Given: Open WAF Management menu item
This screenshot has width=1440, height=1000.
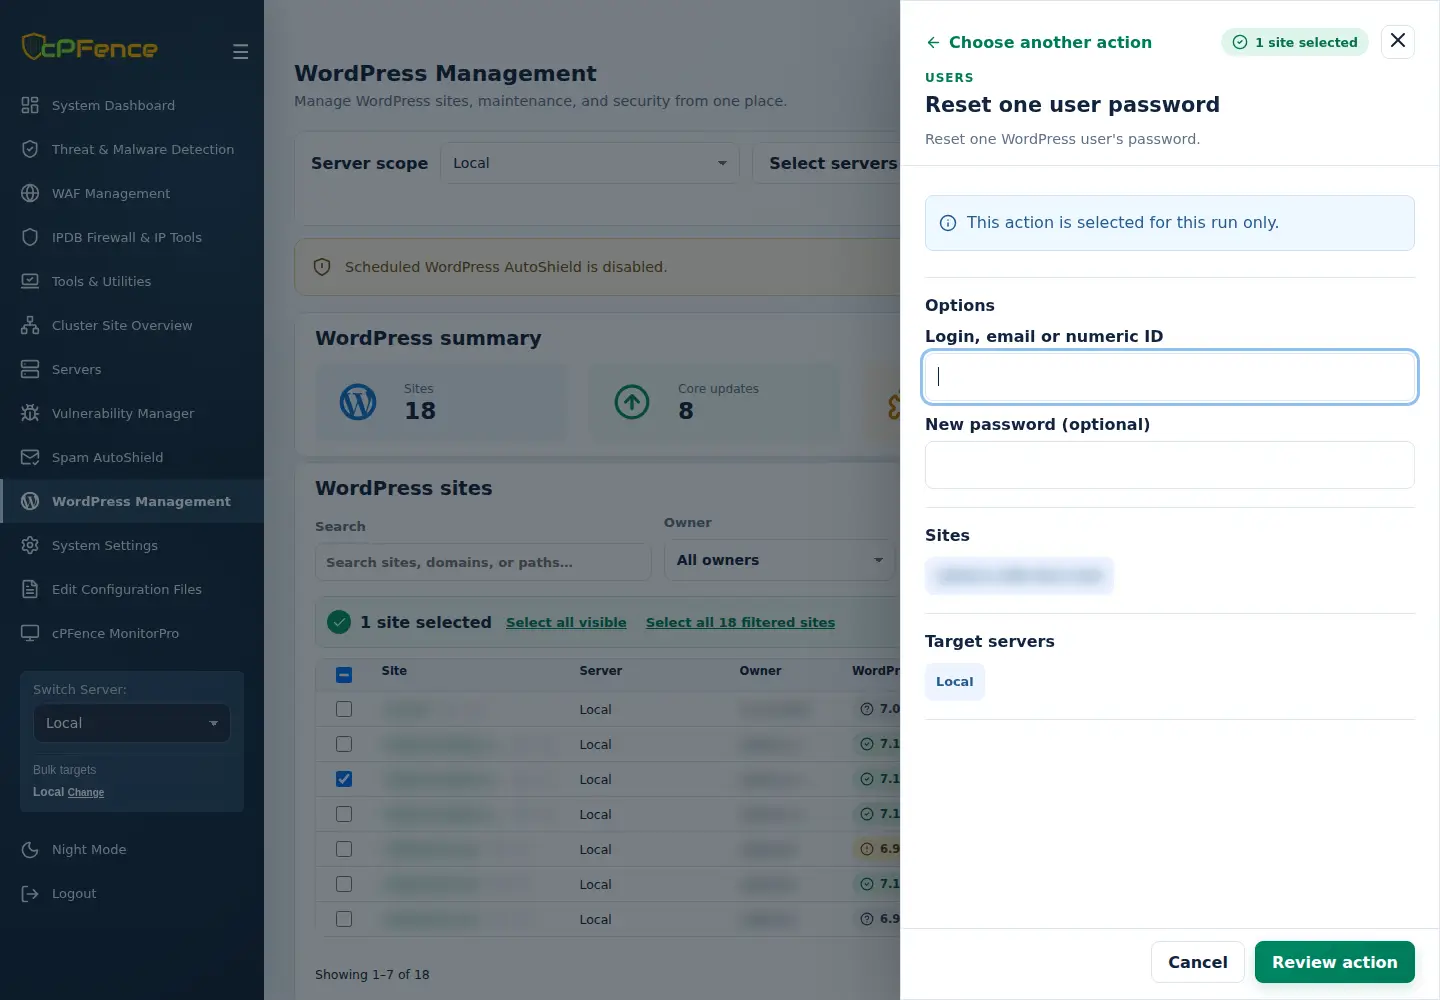Looking at the screenshot, I should 132,193.
